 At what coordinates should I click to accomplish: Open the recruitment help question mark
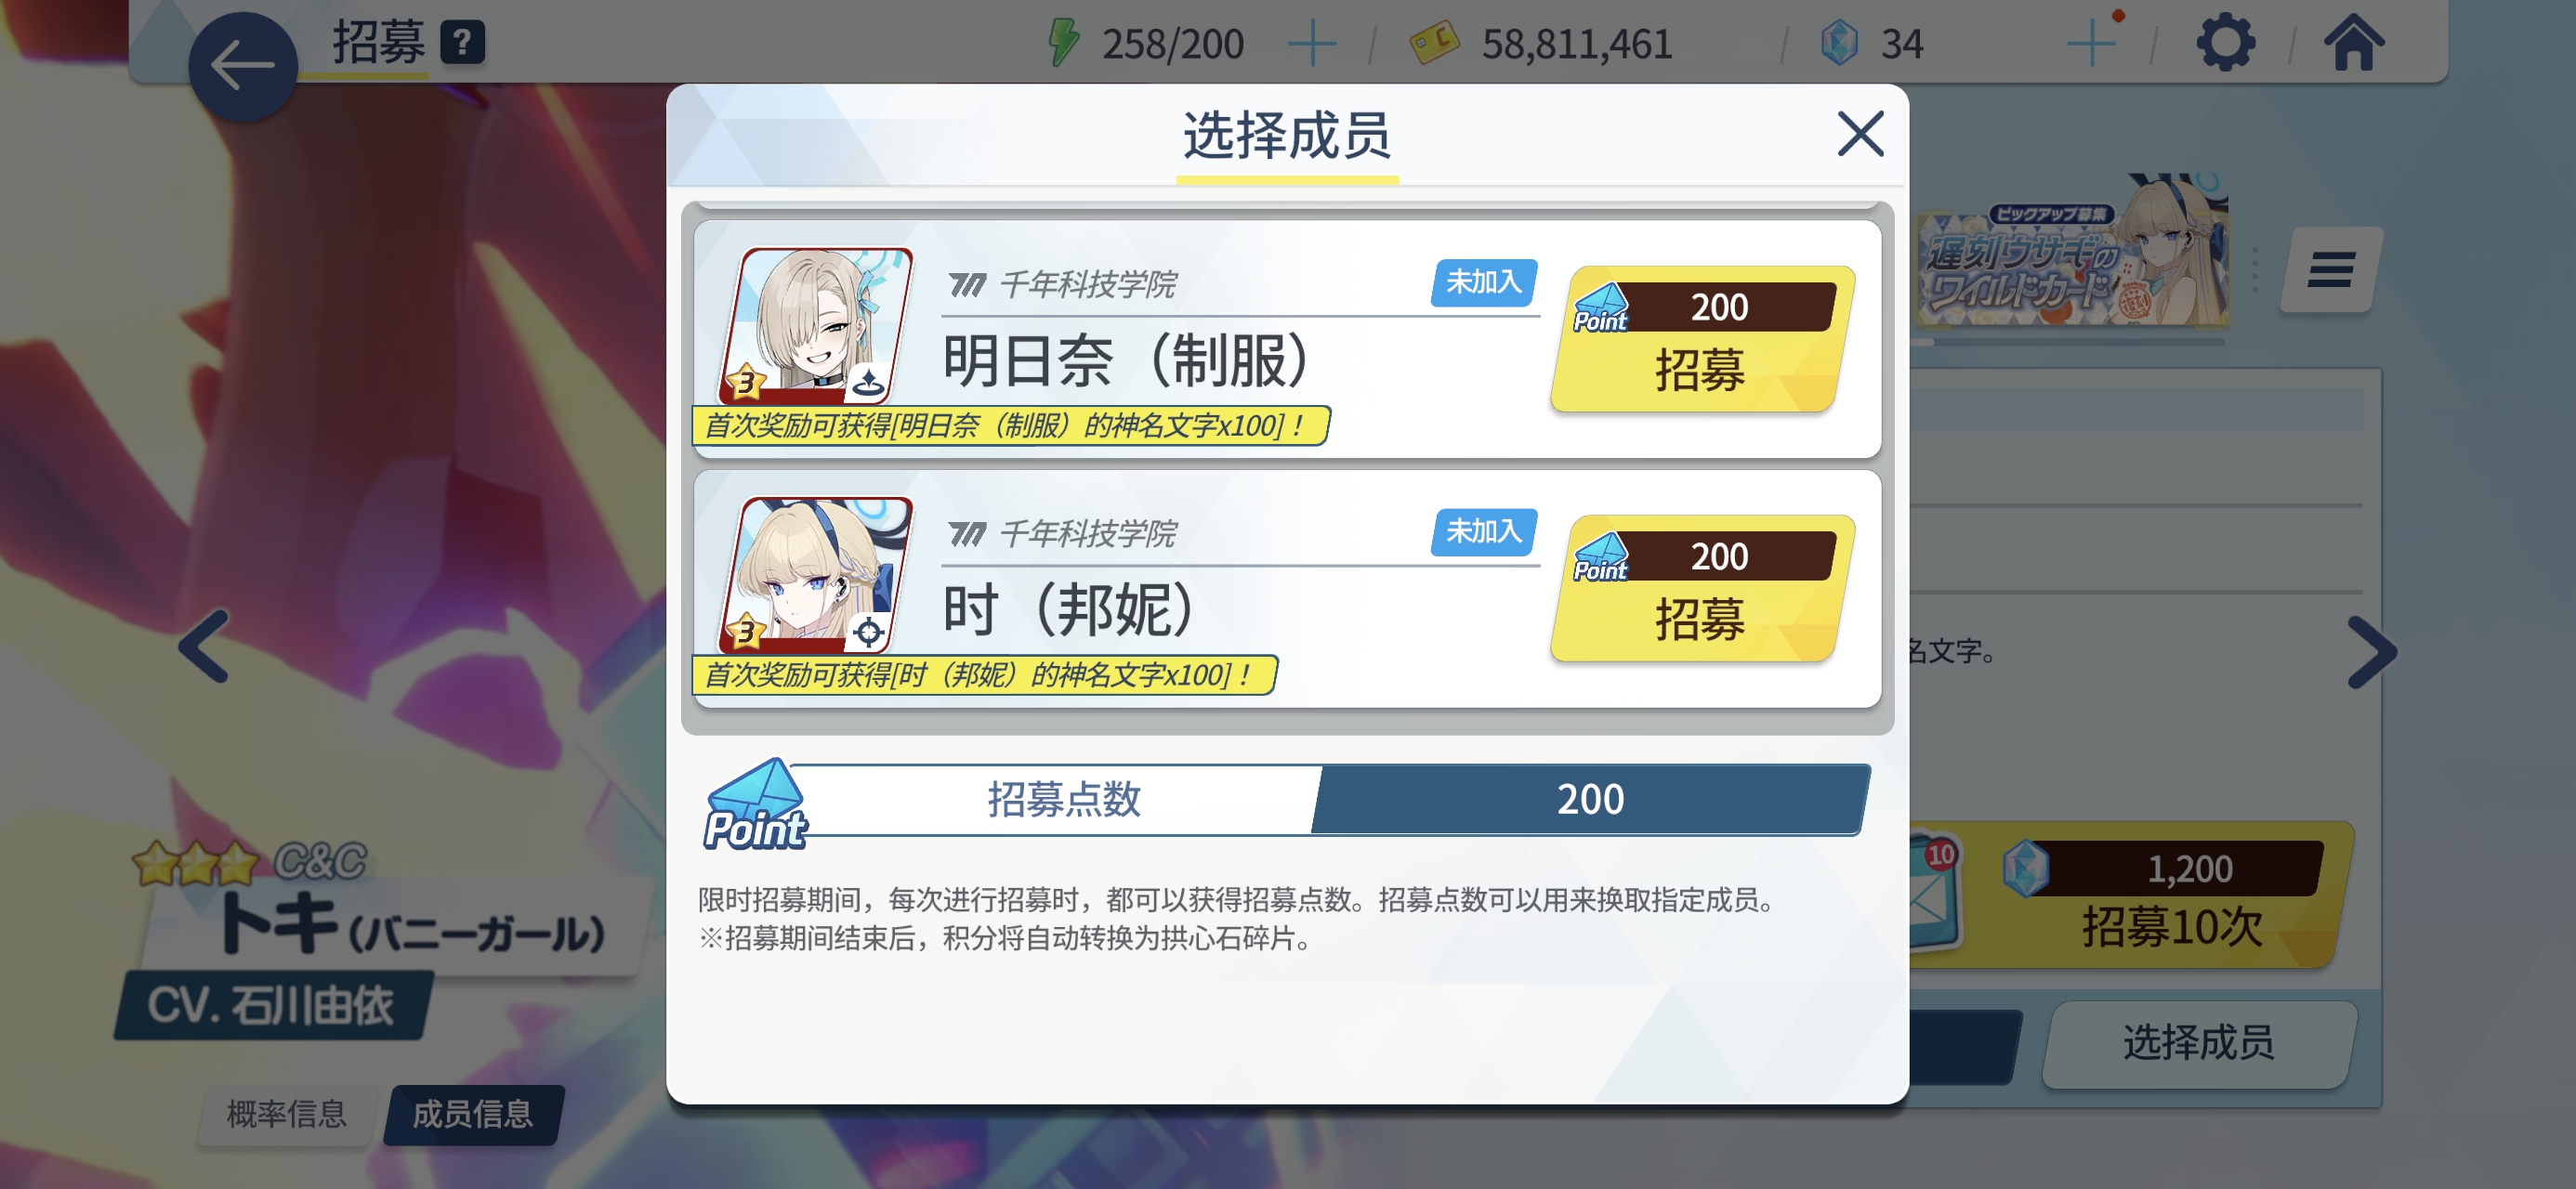(462, 43)
